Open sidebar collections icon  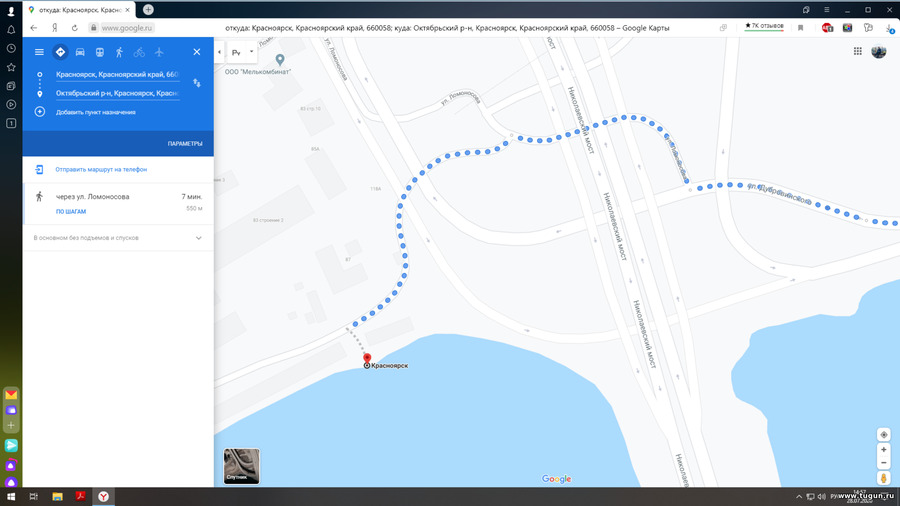coord(11,86)
